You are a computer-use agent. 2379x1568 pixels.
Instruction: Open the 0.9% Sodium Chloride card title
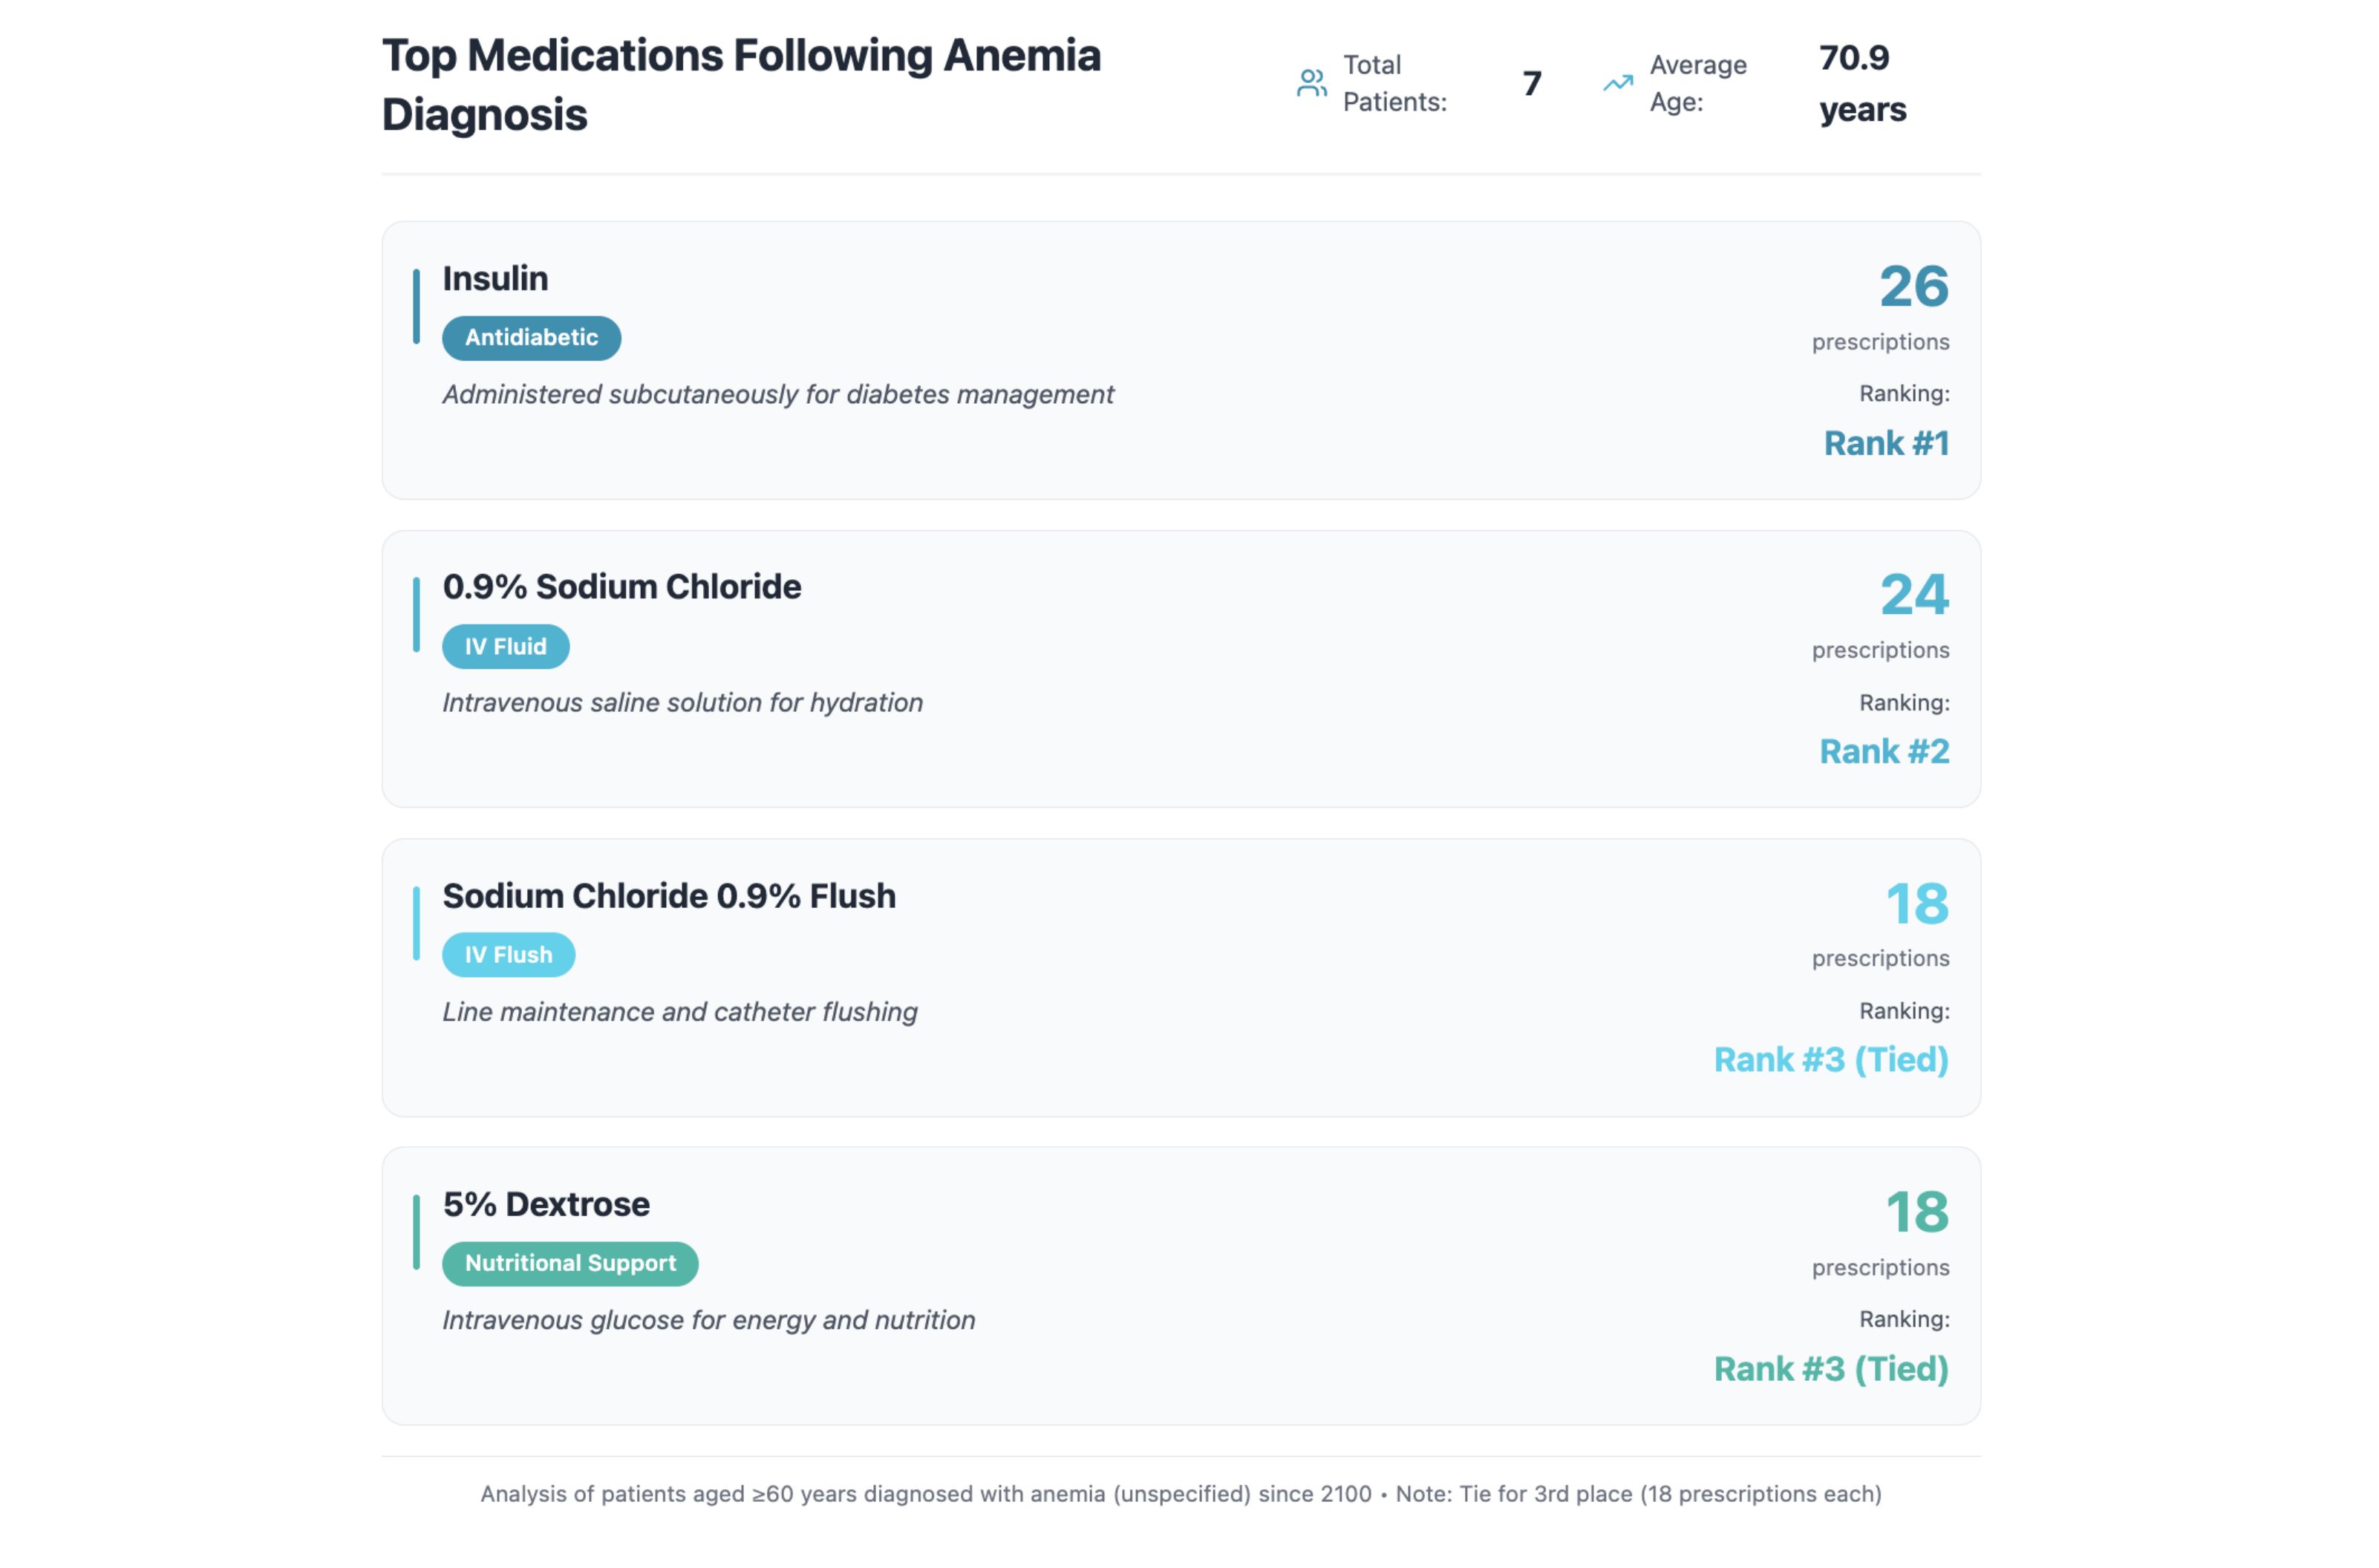pyautogui.click(x=622, y=587)
